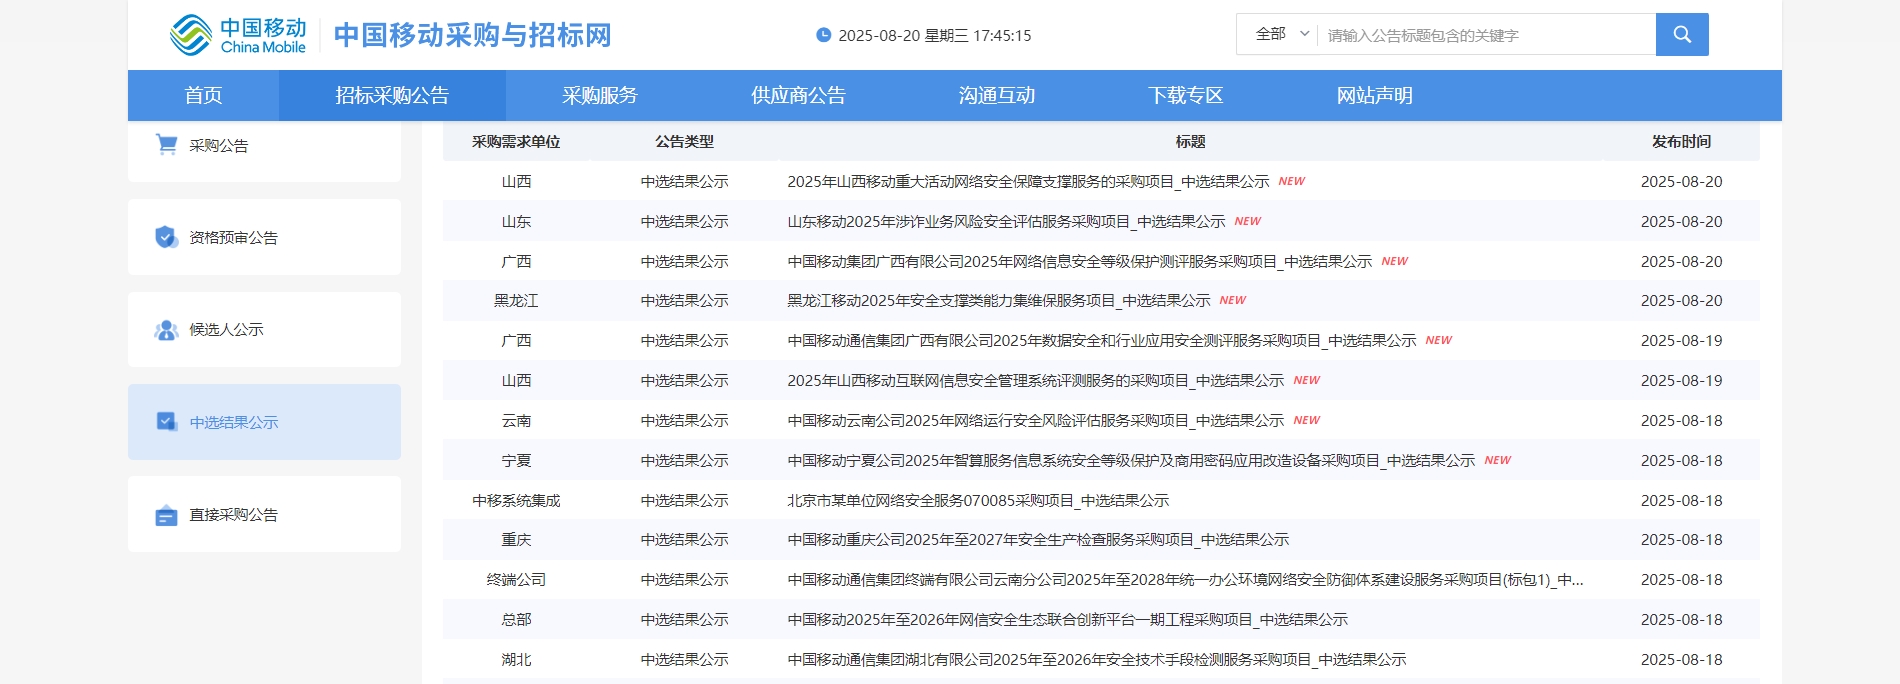Click 重庆 in the unit column
The image size is (1900, 684).
516,539
